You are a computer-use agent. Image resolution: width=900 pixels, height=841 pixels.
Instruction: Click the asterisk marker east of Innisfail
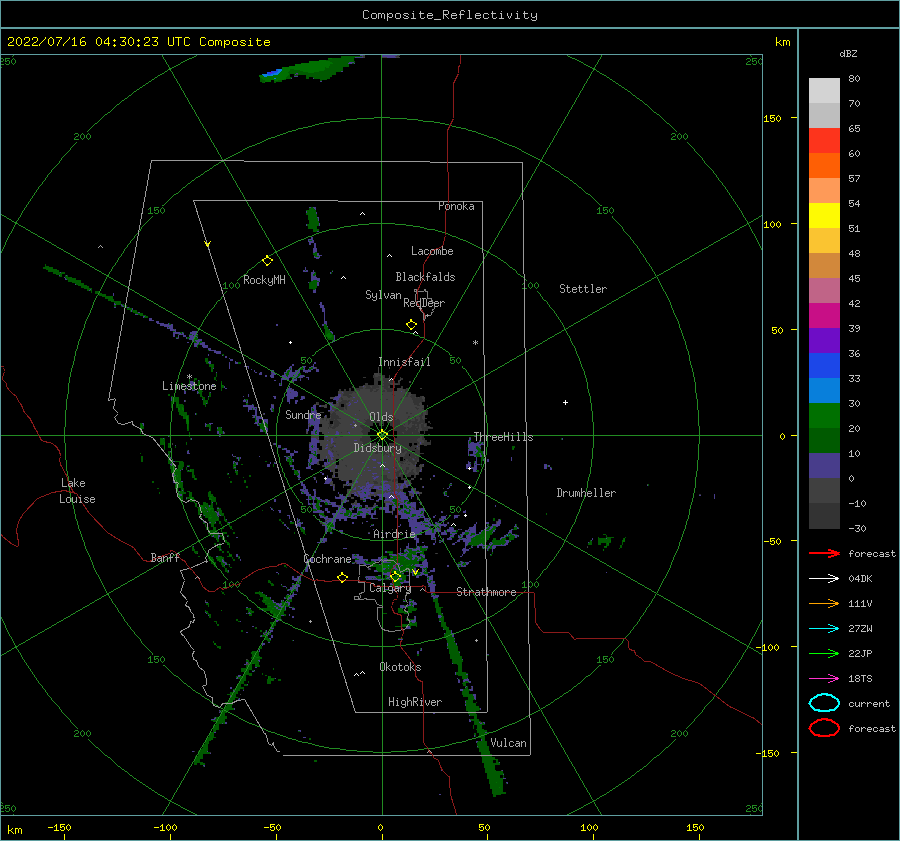coord(475,343)
